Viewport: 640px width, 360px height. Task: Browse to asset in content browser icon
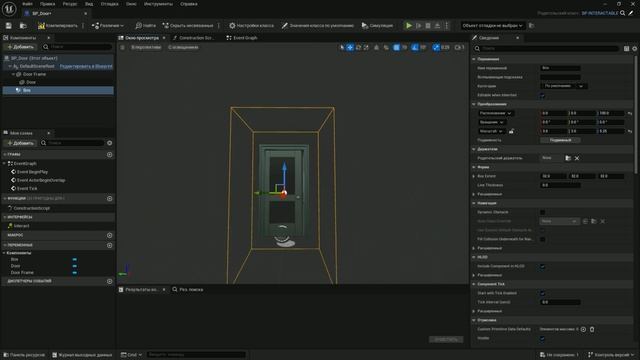[x=23, y=25]
